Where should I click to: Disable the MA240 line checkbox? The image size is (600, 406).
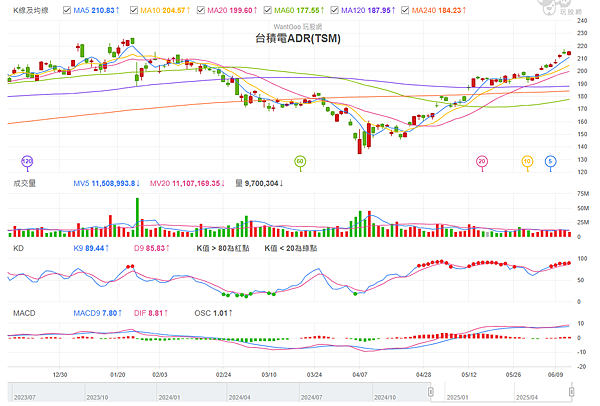[x=405, y=10]
